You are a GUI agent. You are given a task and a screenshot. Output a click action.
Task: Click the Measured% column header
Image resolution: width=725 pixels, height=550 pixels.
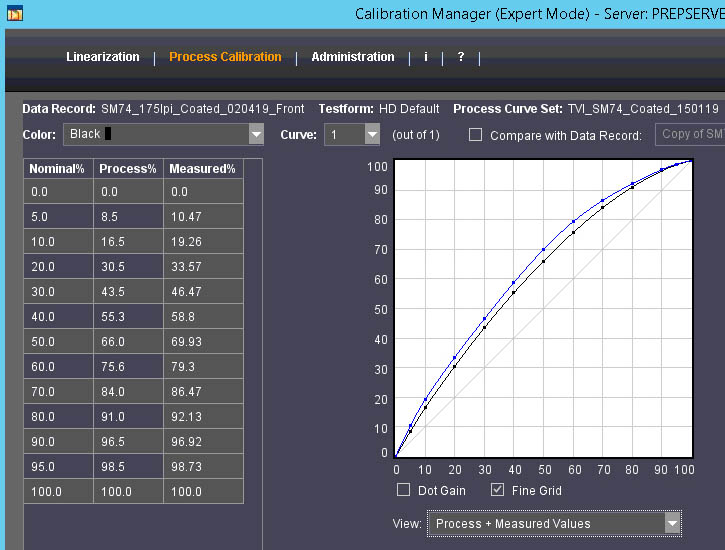(x=203, y=169)
